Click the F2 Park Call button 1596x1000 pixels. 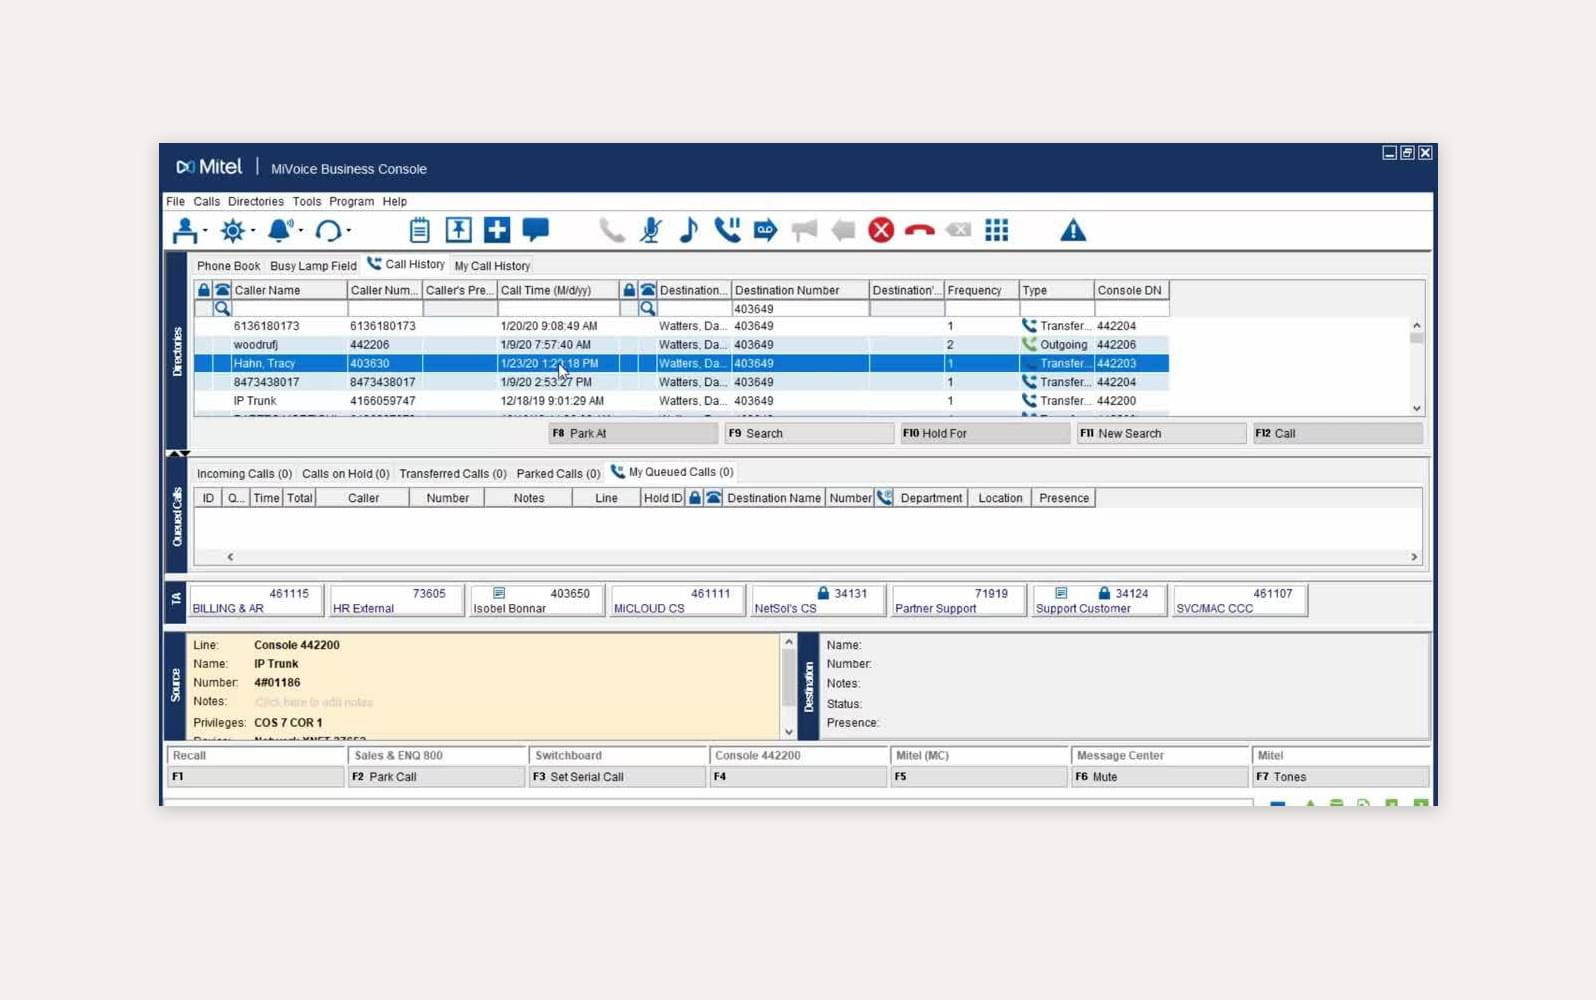coord(436,777)
